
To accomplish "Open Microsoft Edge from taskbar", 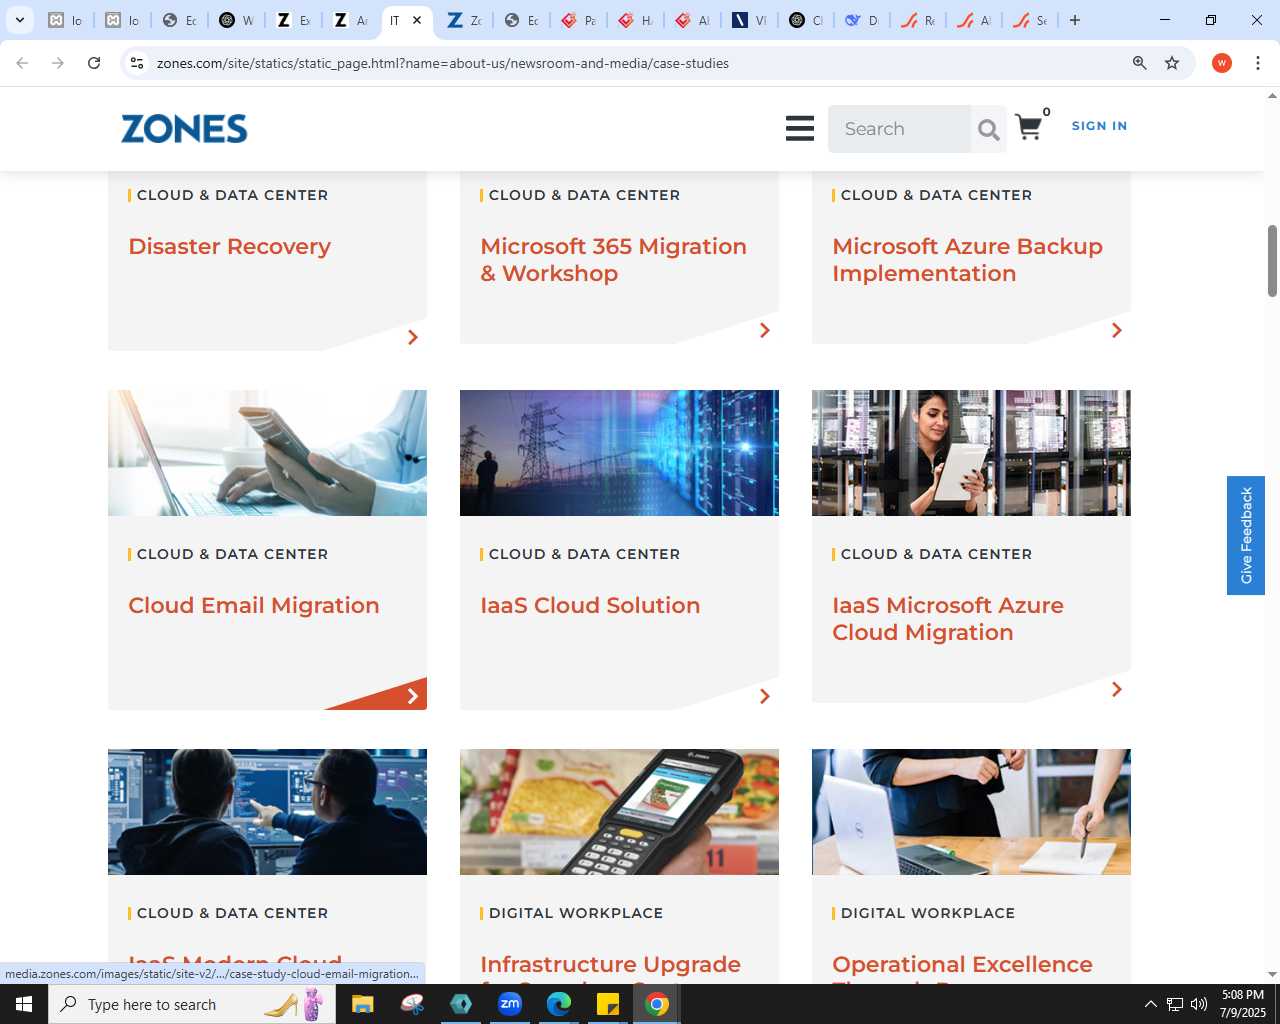I will (559, 1004).
